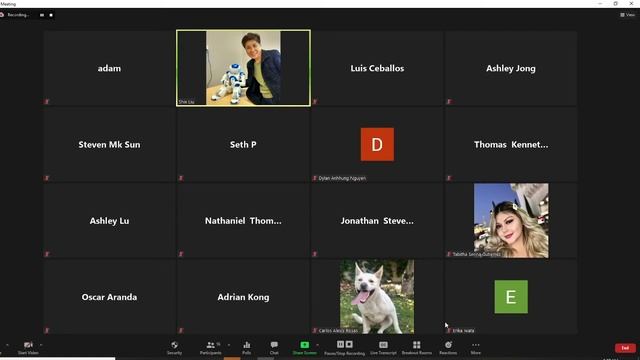
Task: Select the Adrian Kong participant tile
Action: click(x=243, y=297)
